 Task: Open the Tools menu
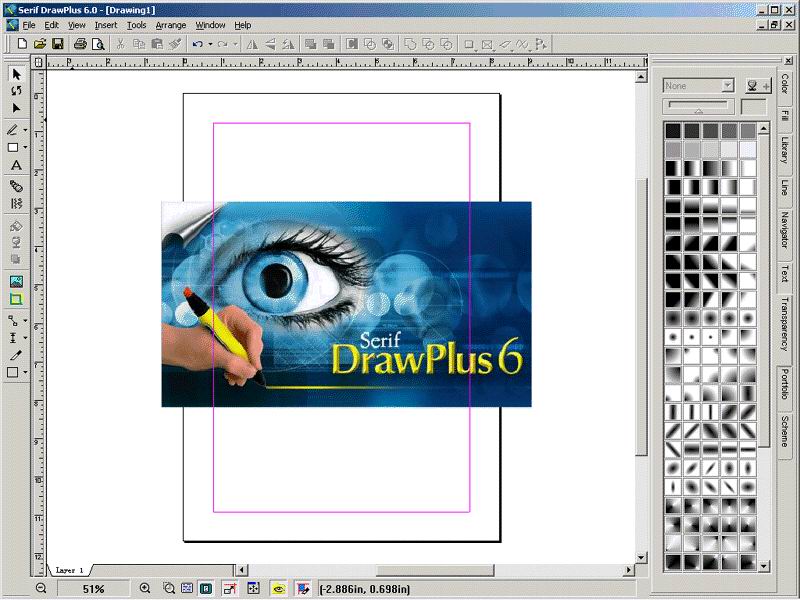pyautogui.click(x=136, y=24)
